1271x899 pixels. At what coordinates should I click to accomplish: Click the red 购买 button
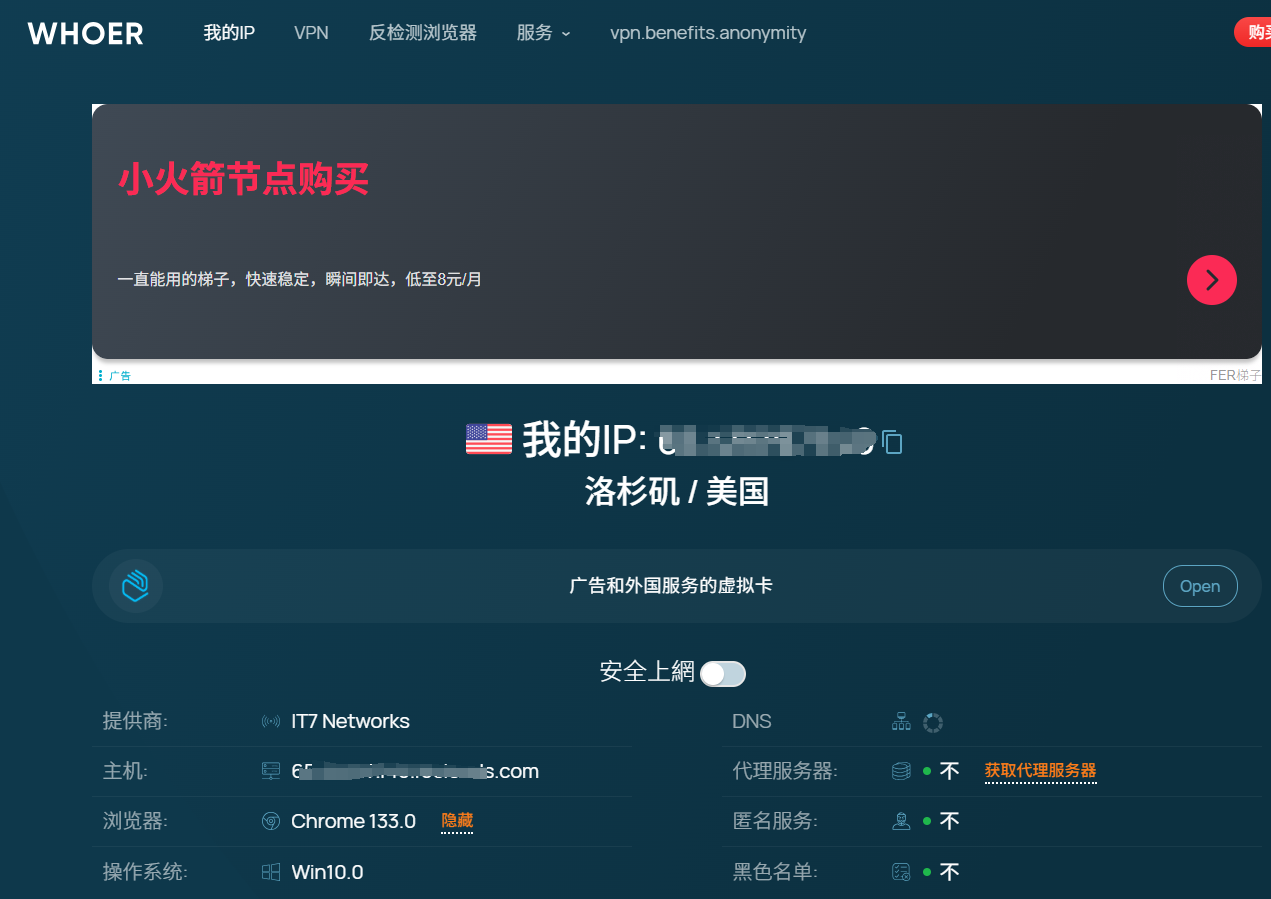[x=1253, y=32]
